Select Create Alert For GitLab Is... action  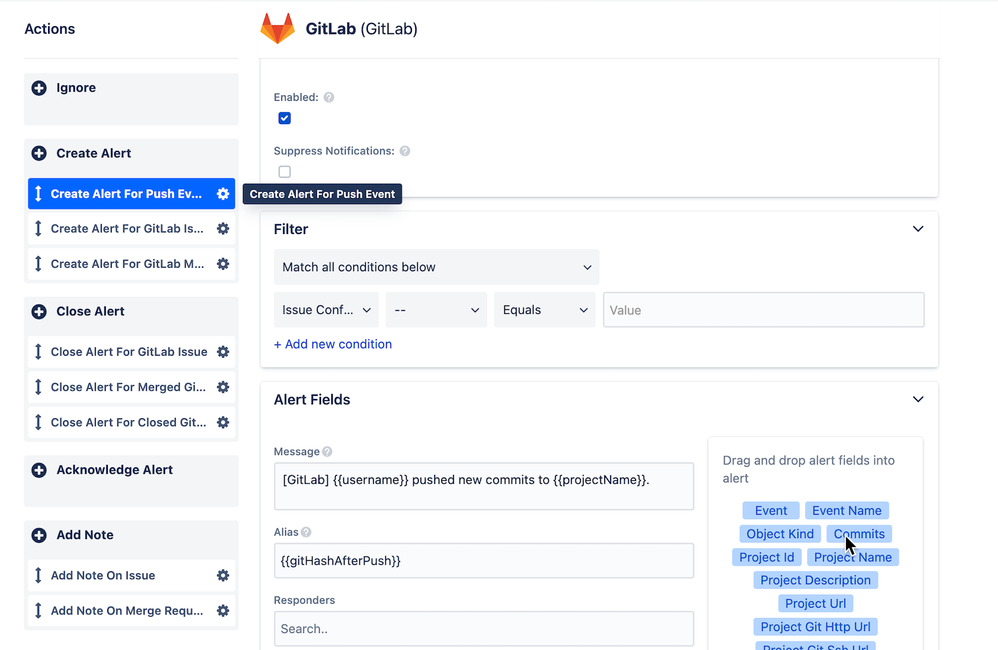pos(132,229)
